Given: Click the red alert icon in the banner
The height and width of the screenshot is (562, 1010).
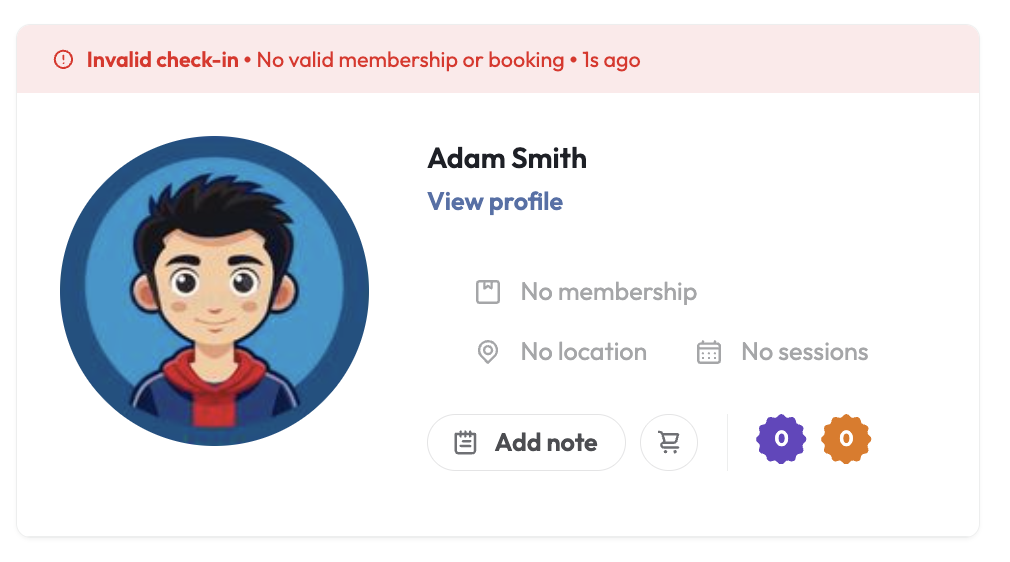Looking at the screenshot, I should point(64,60).
